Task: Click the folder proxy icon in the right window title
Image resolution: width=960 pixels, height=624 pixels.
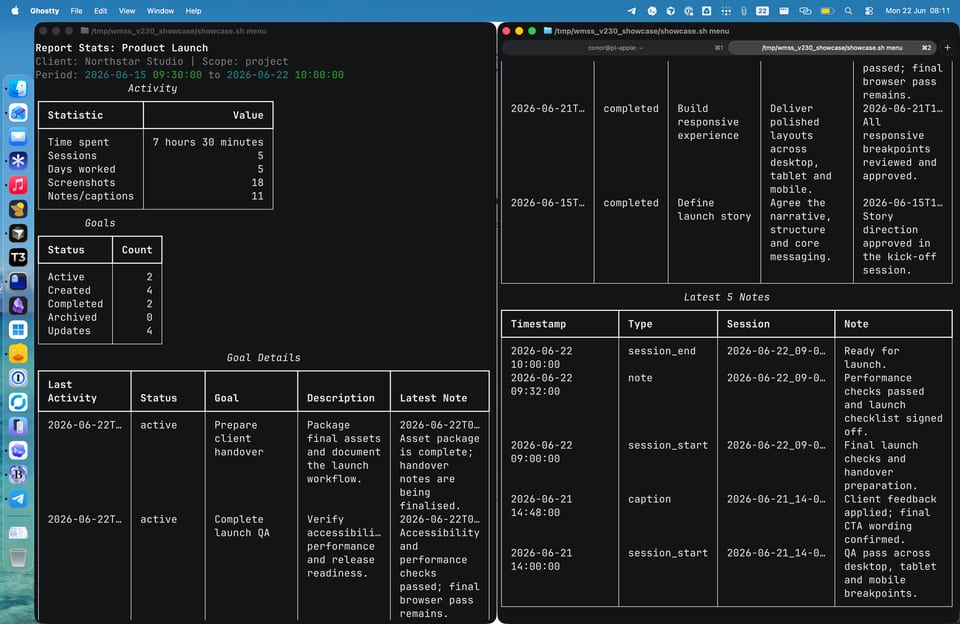Action: [x=547, y=31]
